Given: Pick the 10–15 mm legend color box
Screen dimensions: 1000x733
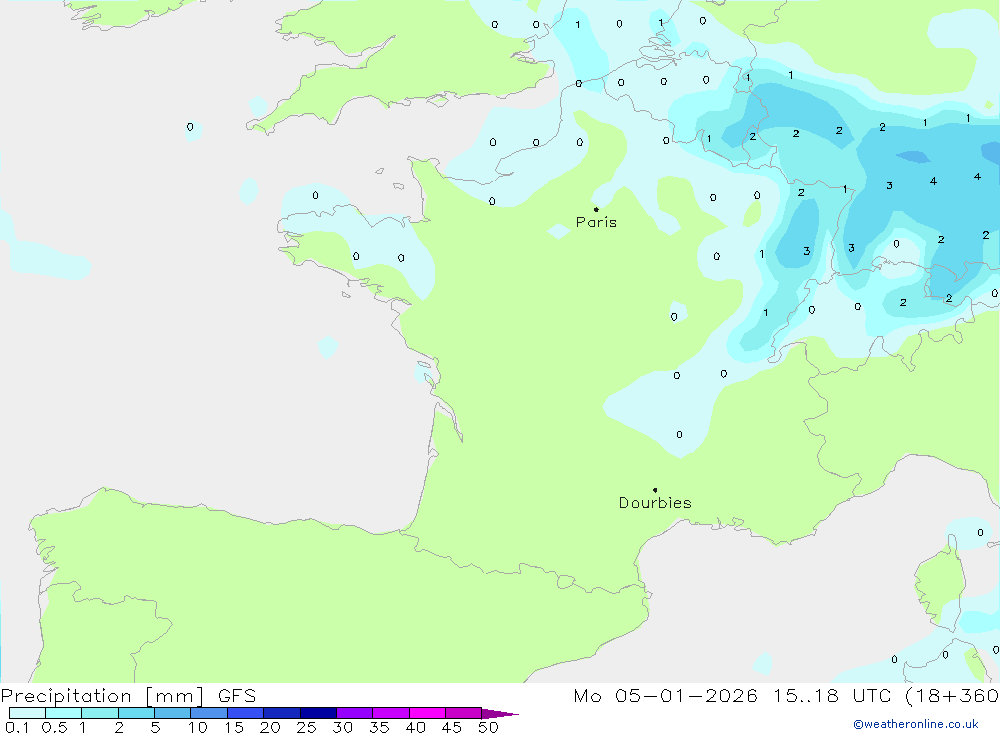Looking at the screenshot, I should coord(209,713).
